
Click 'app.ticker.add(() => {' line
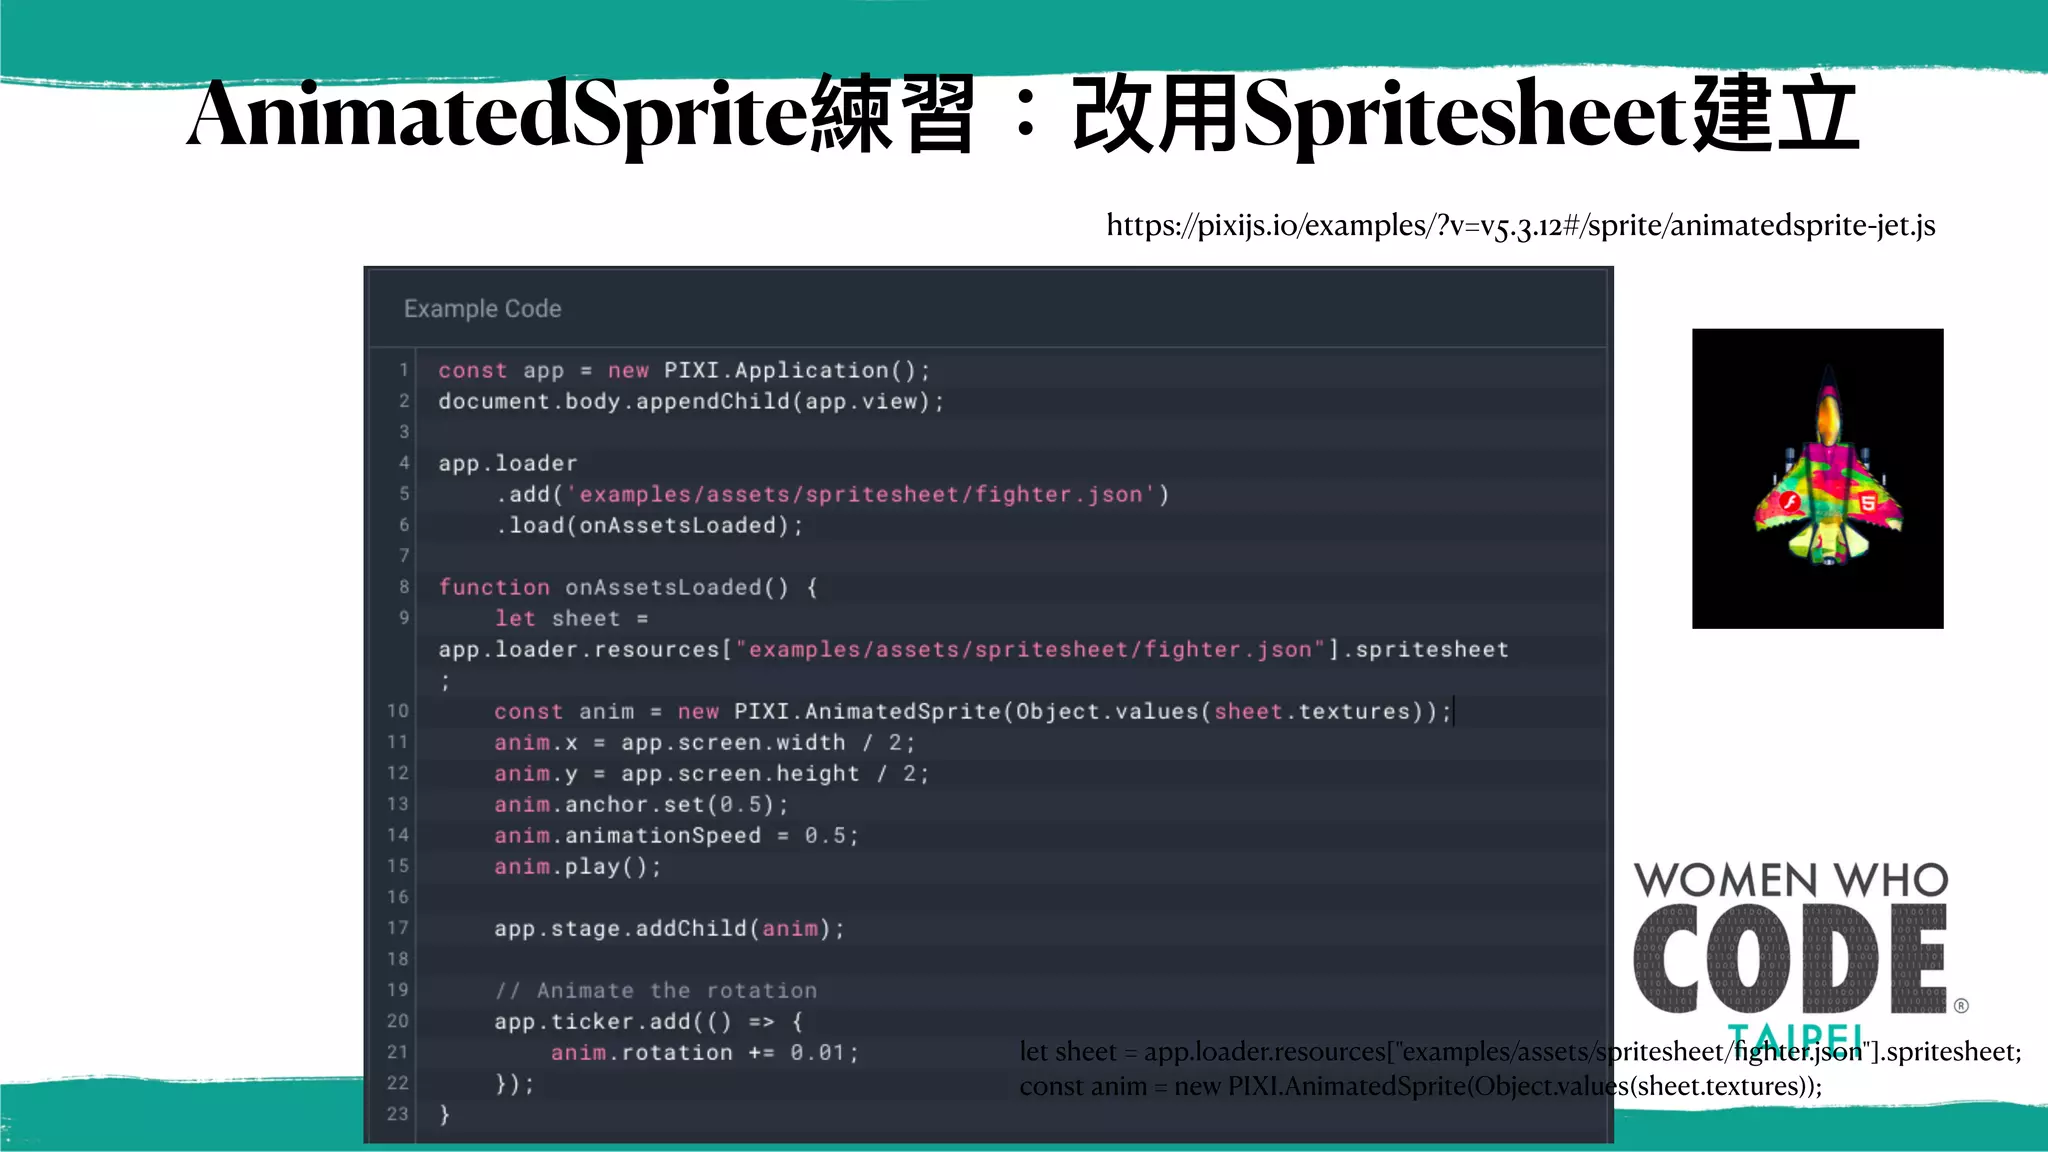click(648, 1022)
